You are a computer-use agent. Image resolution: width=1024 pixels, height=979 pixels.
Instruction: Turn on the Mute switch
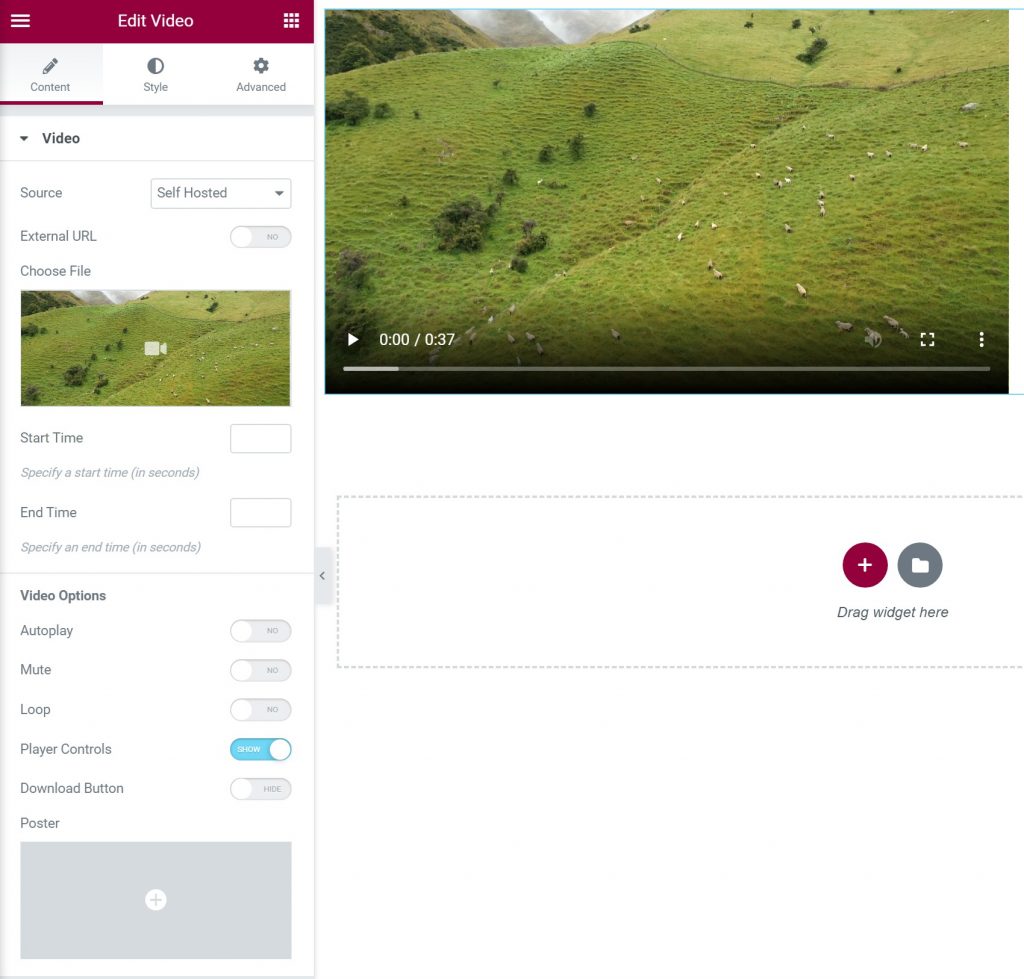260,670
